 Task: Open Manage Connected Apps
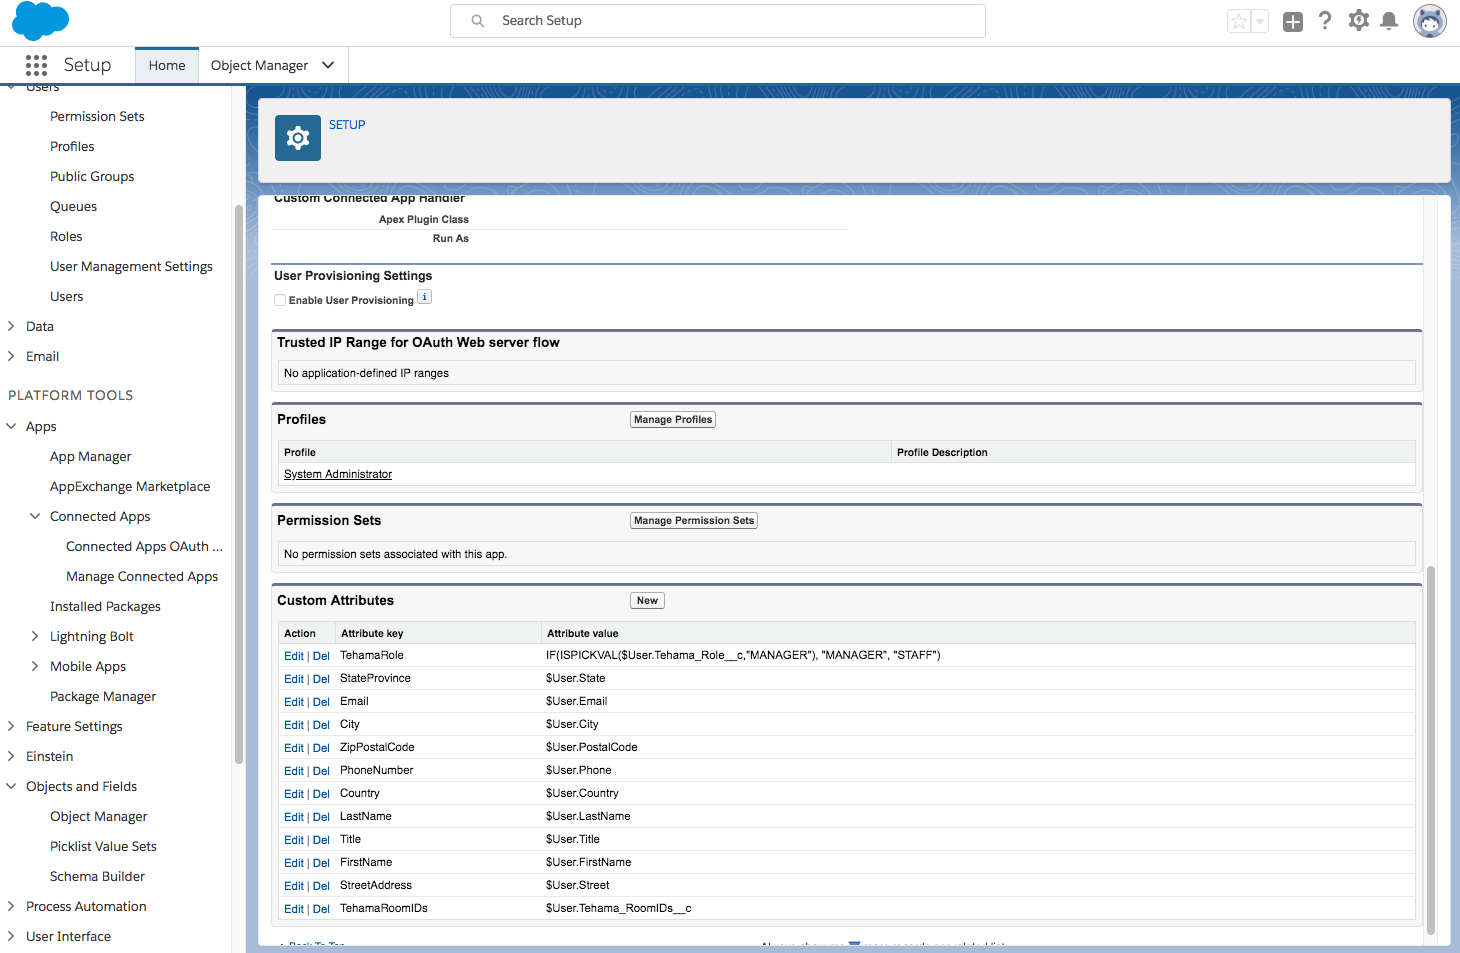tap(142, 576)
